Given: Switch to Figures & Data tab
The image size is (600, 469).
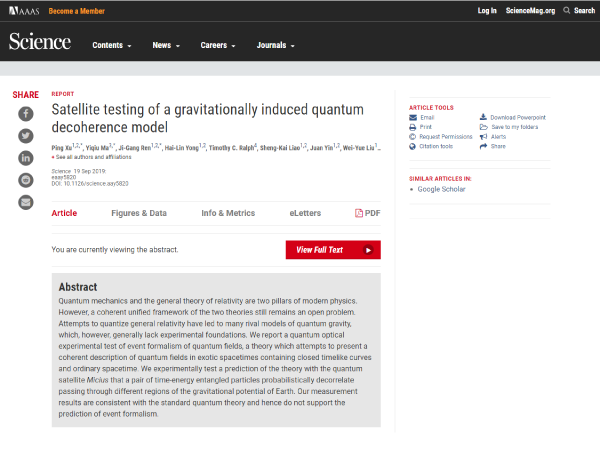Looking at the screenshot, I should pos(139,213).
